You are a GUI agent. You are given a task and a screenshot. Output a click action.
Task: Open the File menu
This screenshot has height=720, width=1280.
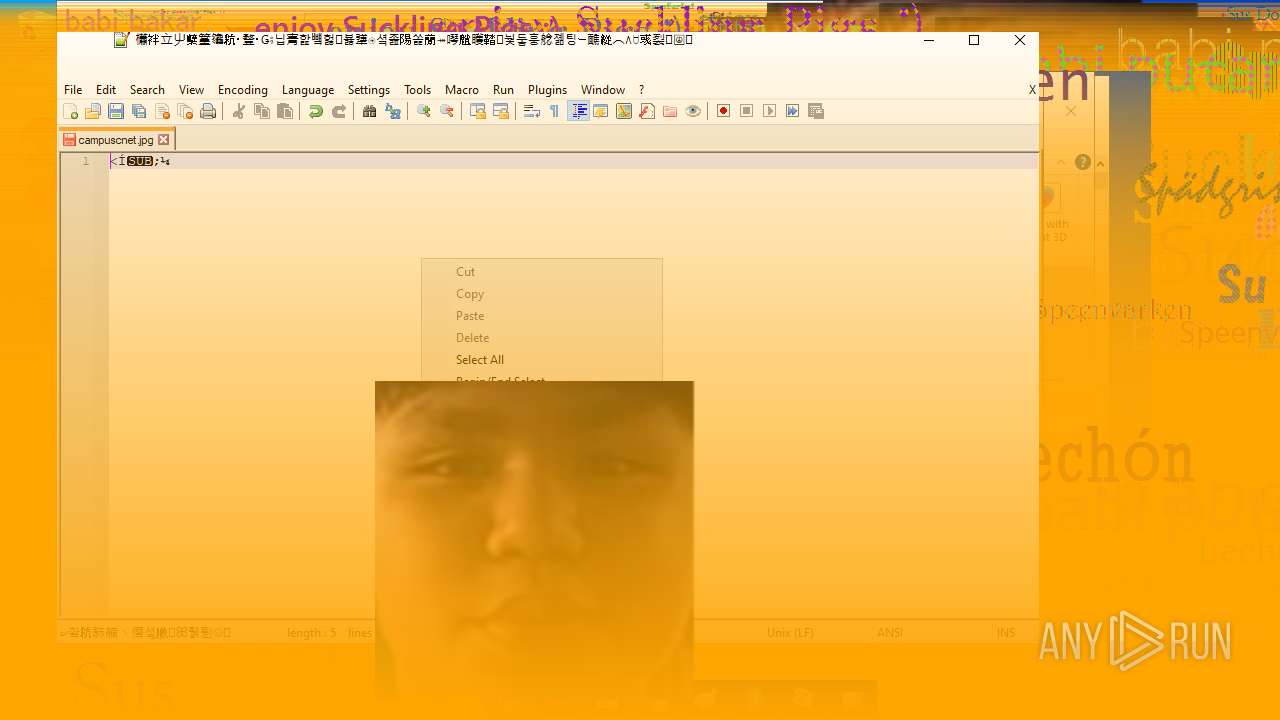click(x=73, y=90)
